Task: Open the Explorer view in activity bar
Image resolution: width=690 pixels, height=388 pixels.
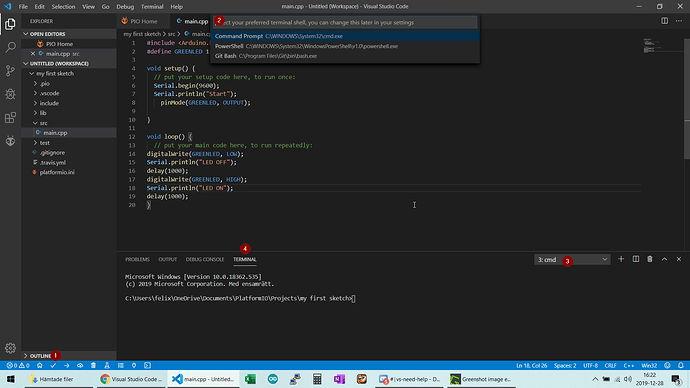Action: (x=10, y=24)
